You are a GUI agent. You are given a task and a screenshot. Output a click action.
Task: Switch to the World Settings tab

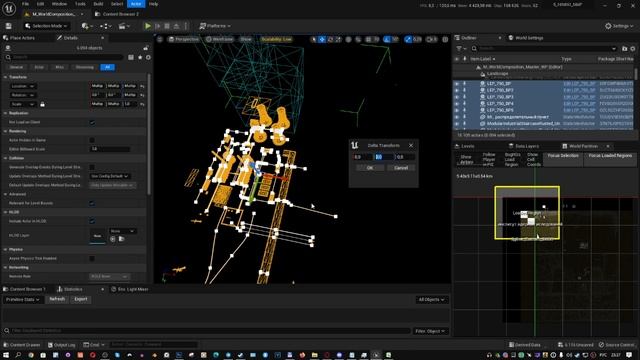[527, 38]
